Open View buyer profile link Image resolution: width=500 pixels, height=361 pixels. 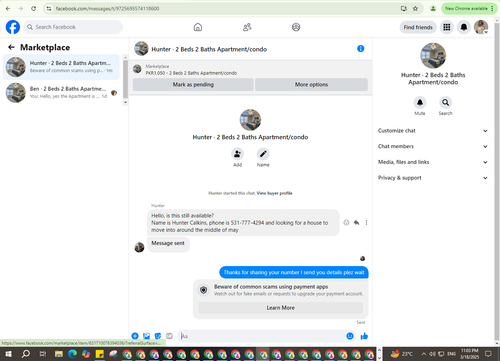coord(274,193)
